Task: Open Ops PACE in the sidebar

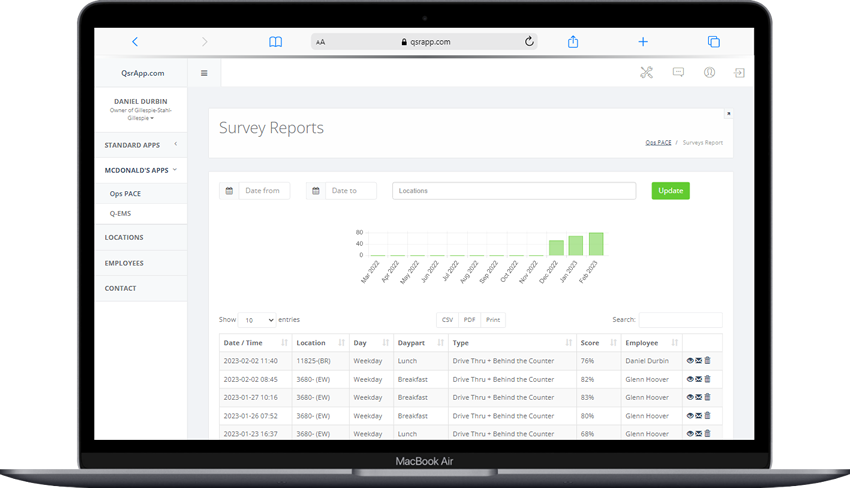Action: click(x=141, y=194)
